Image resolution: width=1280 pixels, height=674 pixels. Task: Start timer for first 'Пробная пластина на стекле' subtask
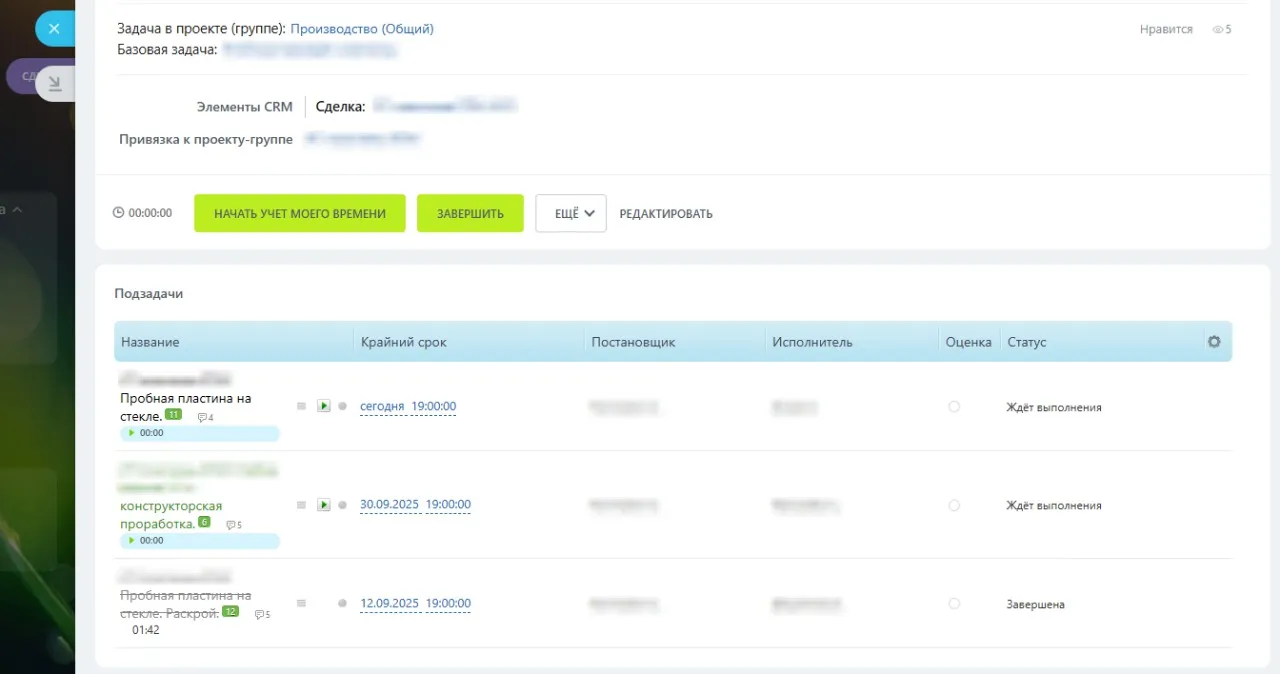323,406
